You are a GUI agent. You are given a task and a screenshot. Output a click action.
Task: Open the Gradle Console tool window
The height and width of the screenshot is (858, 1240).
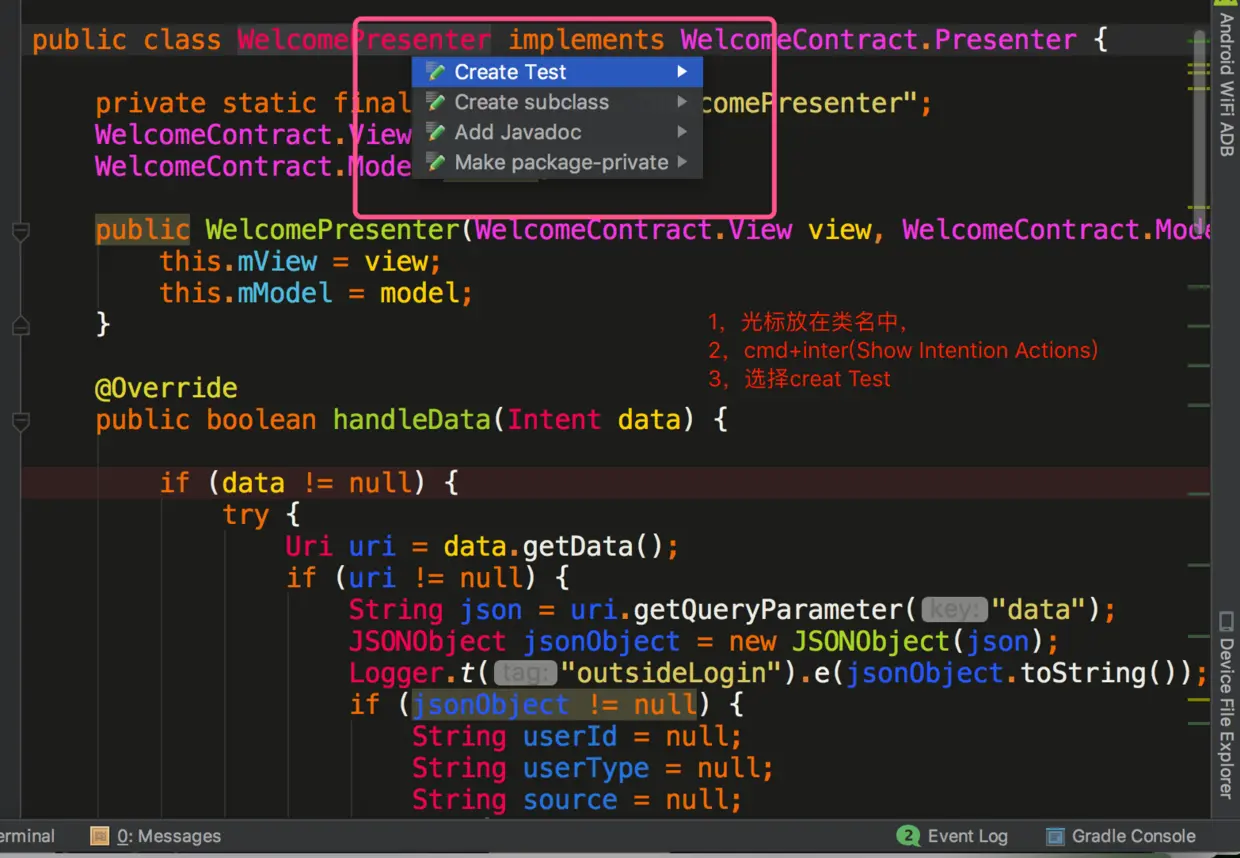click(1121, 836)
